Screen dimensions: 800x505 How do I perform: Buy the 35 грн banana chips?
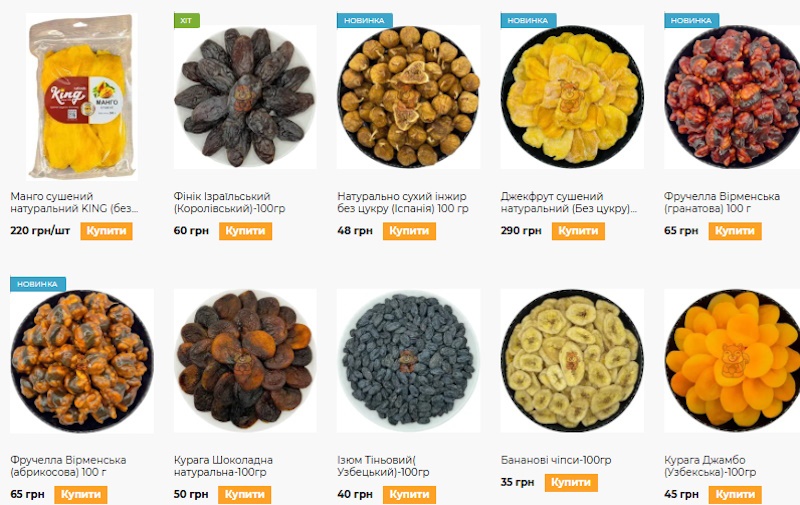point(571,483)
